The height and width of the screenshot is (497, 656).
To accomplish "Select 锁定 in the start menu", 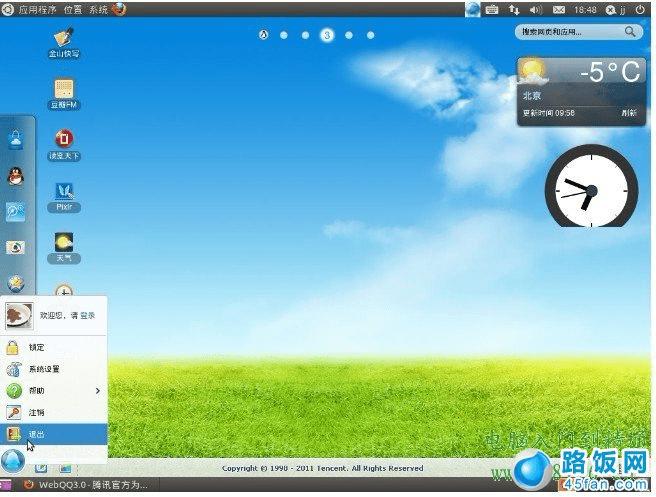I will [x=54, y=347].
